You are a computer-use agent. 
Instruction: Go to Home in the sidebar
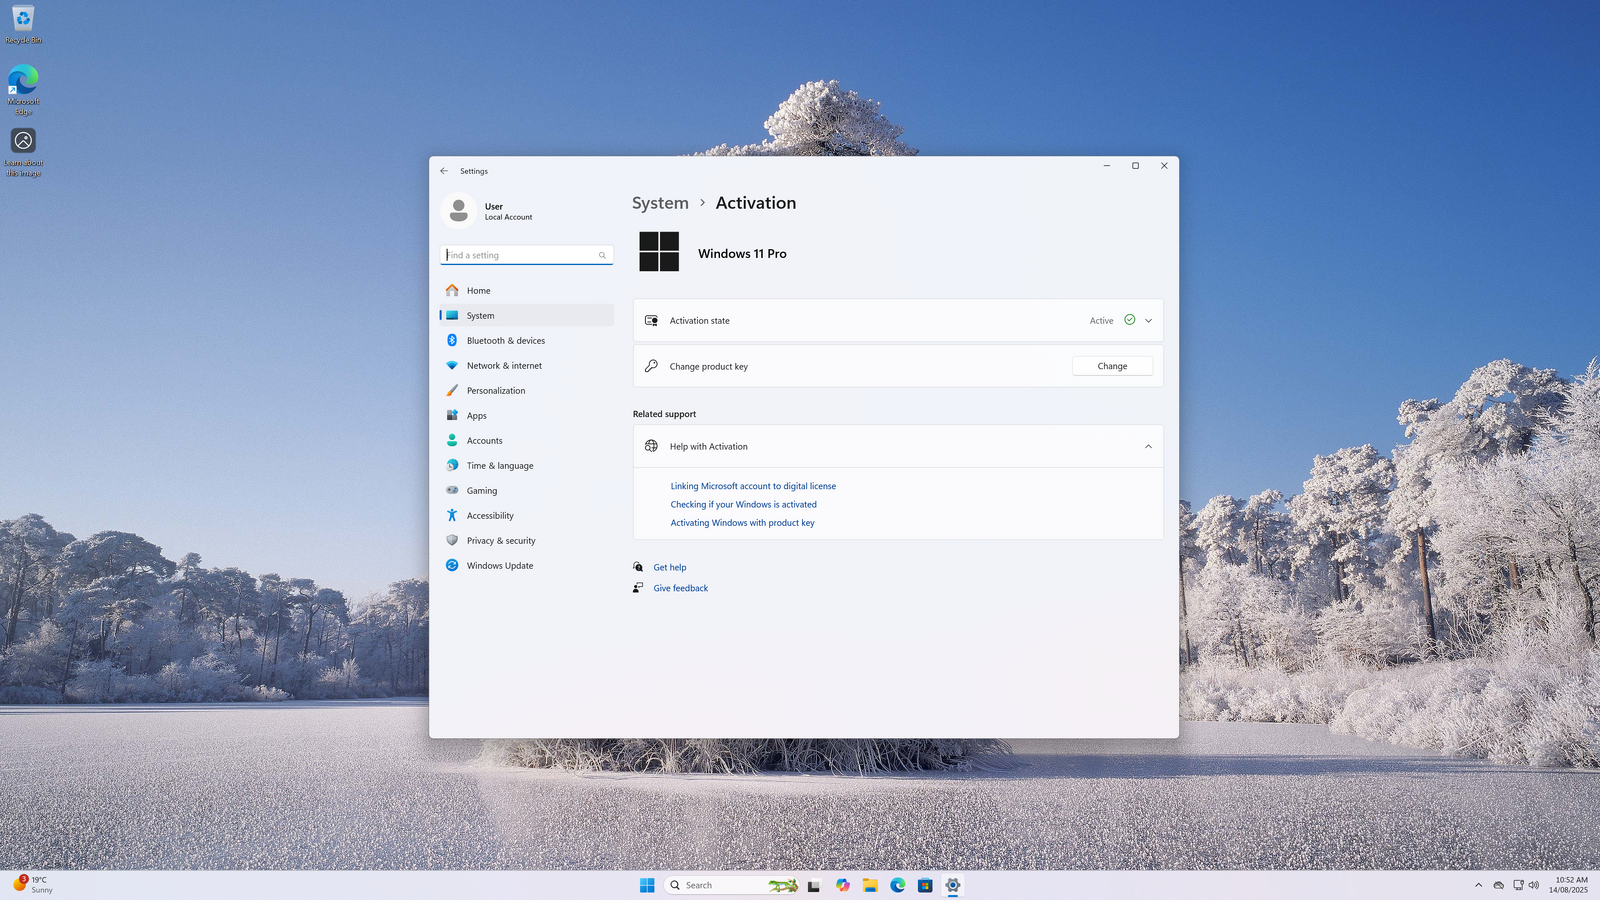coord(478,291)
